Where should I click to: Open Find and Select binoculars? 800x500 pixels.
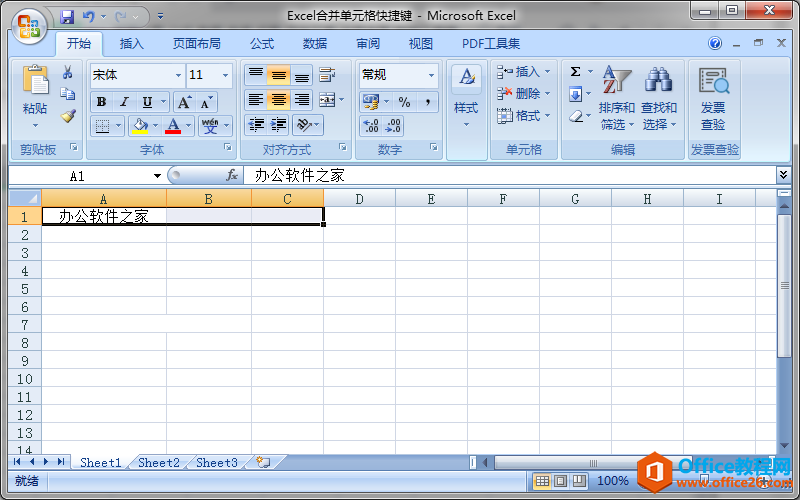(658, 80)
